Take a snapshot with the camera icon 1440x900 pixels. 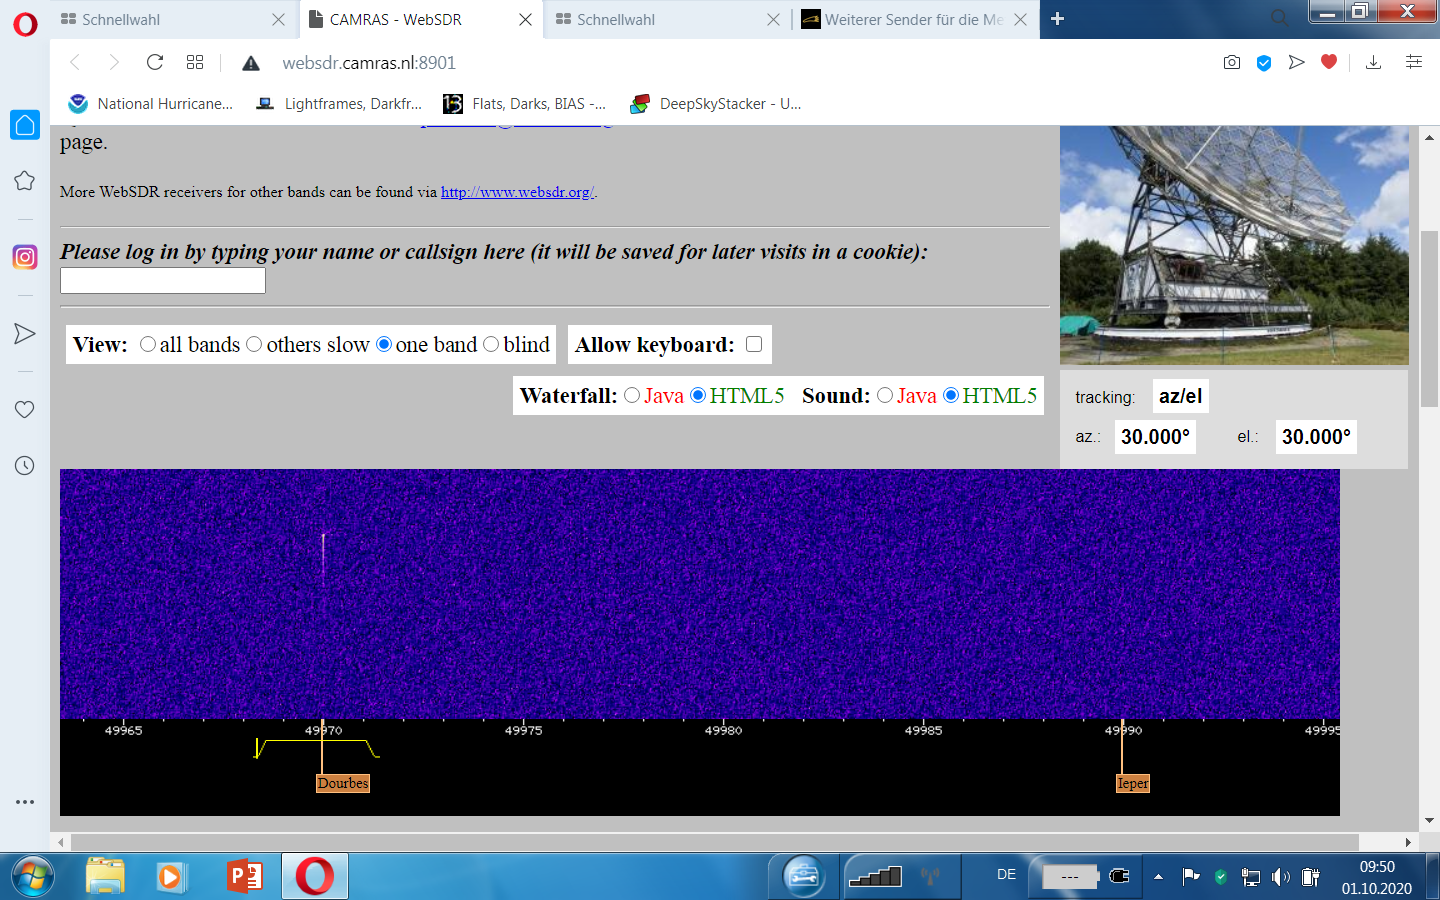(x=1232, y=63)
